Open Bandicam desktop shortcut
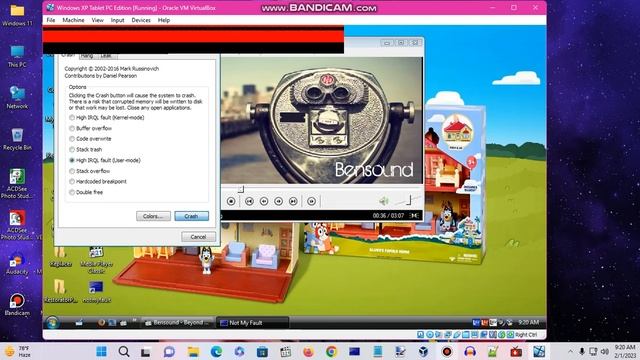The height and width of the screenshot is (360, 640). pos(17,305)
